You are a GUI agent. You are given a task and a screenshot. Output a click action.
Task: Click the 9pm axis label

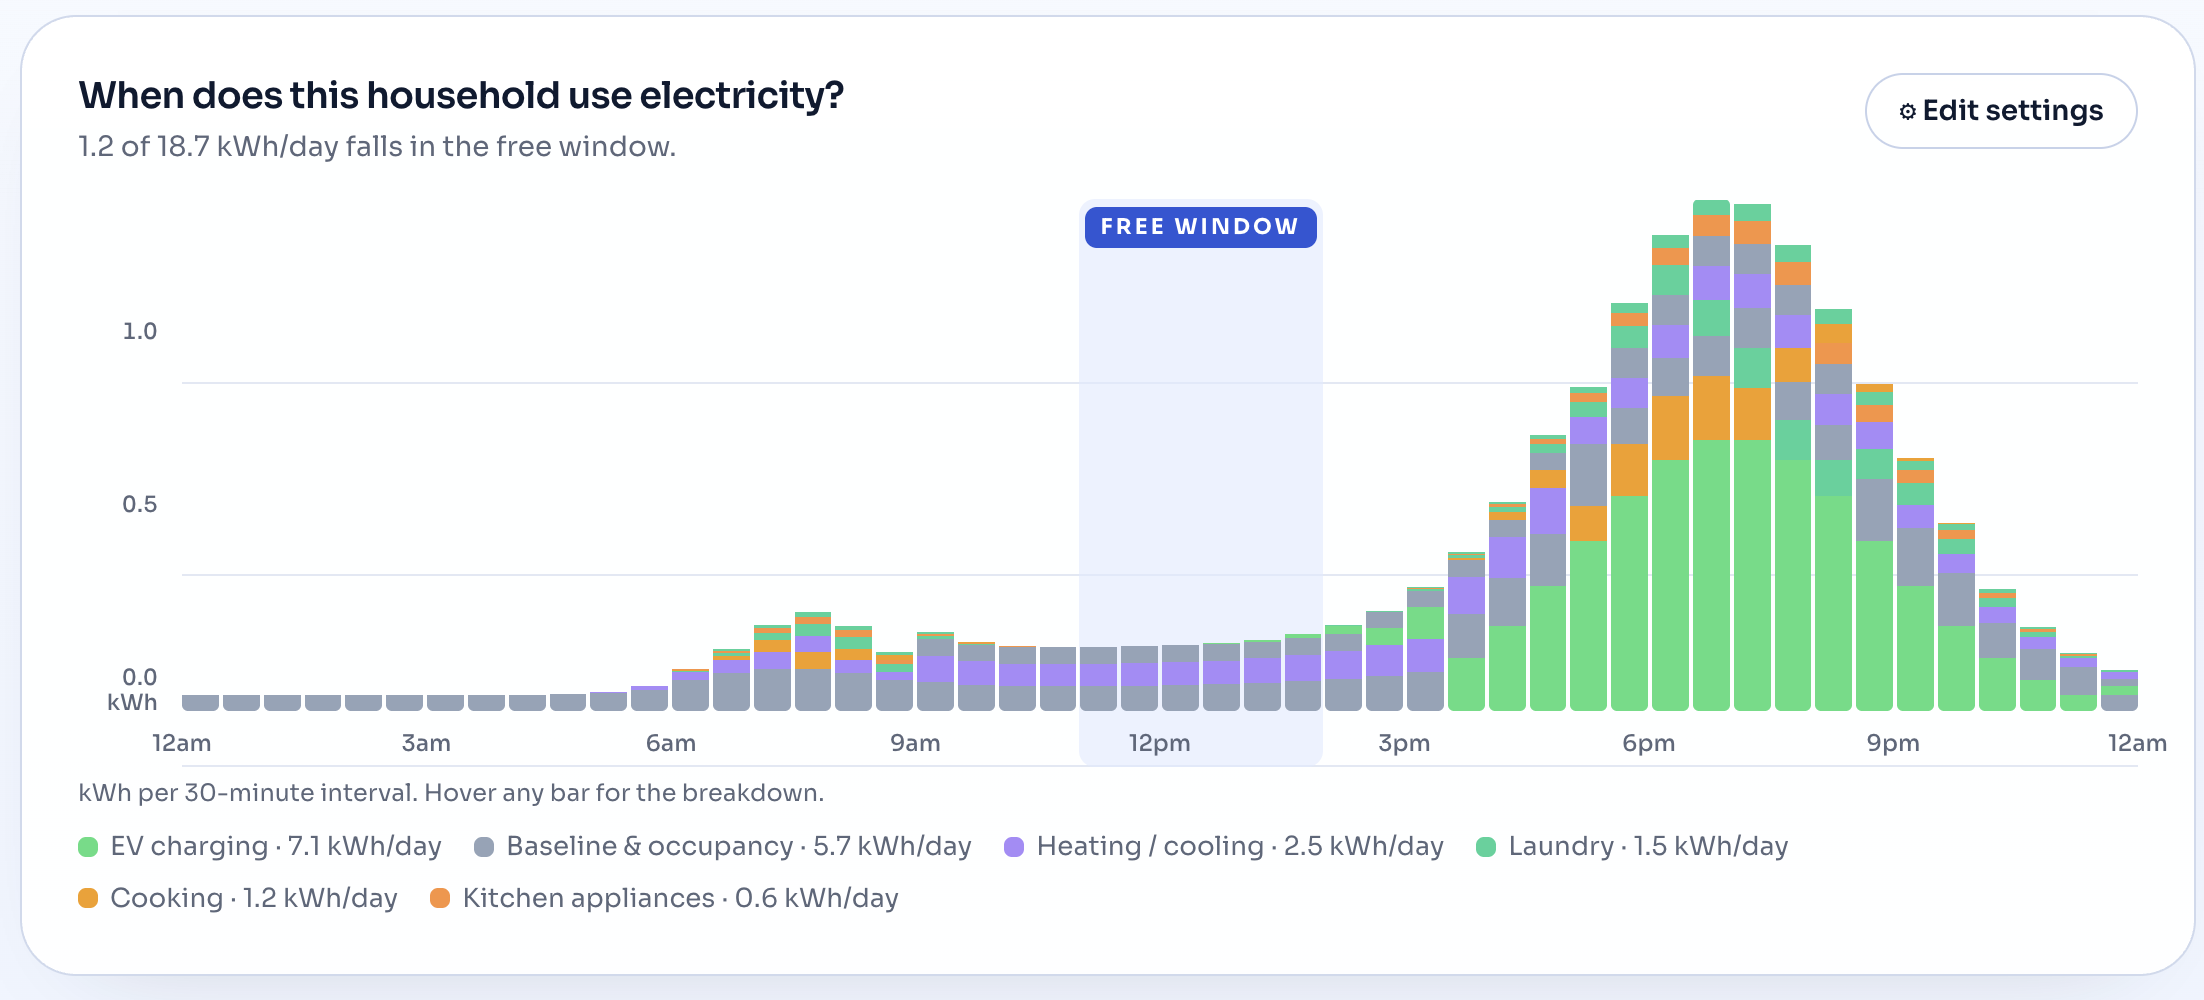[1893, 743]
